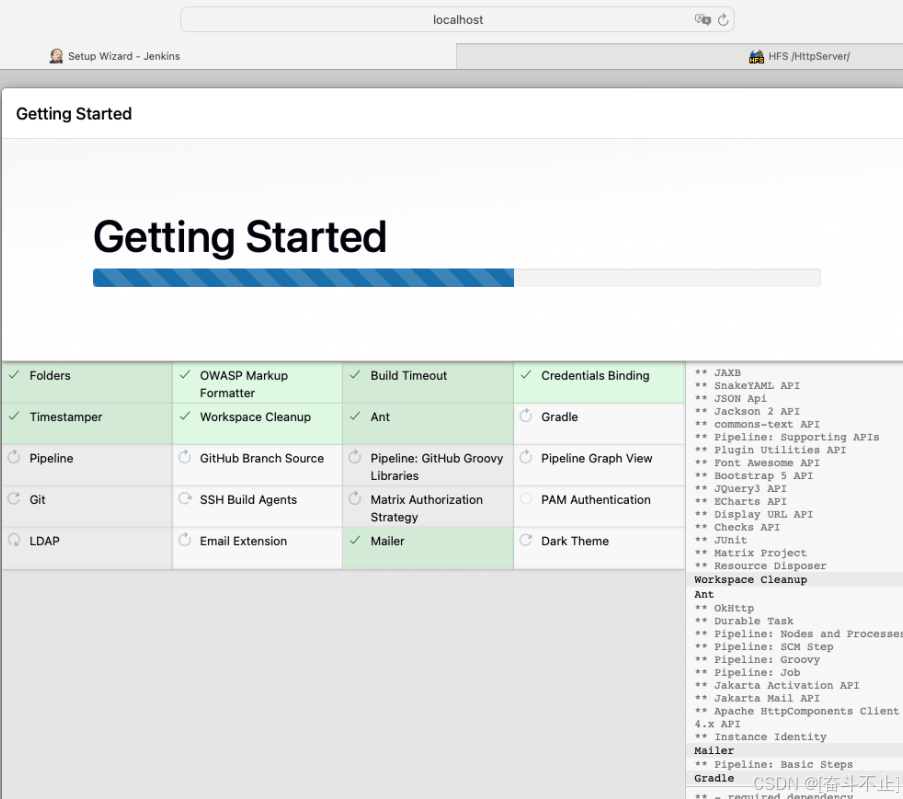Image resolution: width=903 pixels, height=799 pixels.
Task: Click the Matrix Authorization Strategy plugin name
Action: coord(426,509)
